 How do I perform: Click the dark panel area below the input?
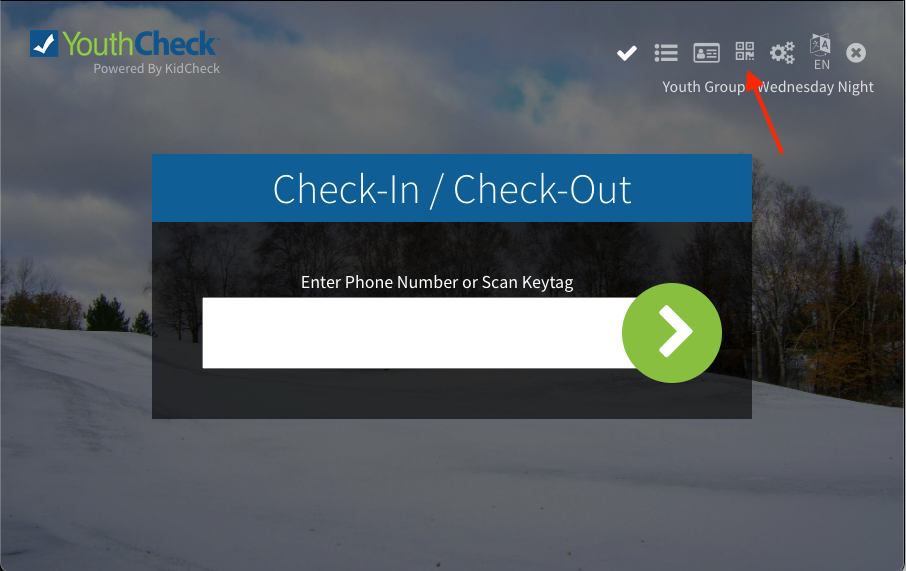click(x=452, y=393)
